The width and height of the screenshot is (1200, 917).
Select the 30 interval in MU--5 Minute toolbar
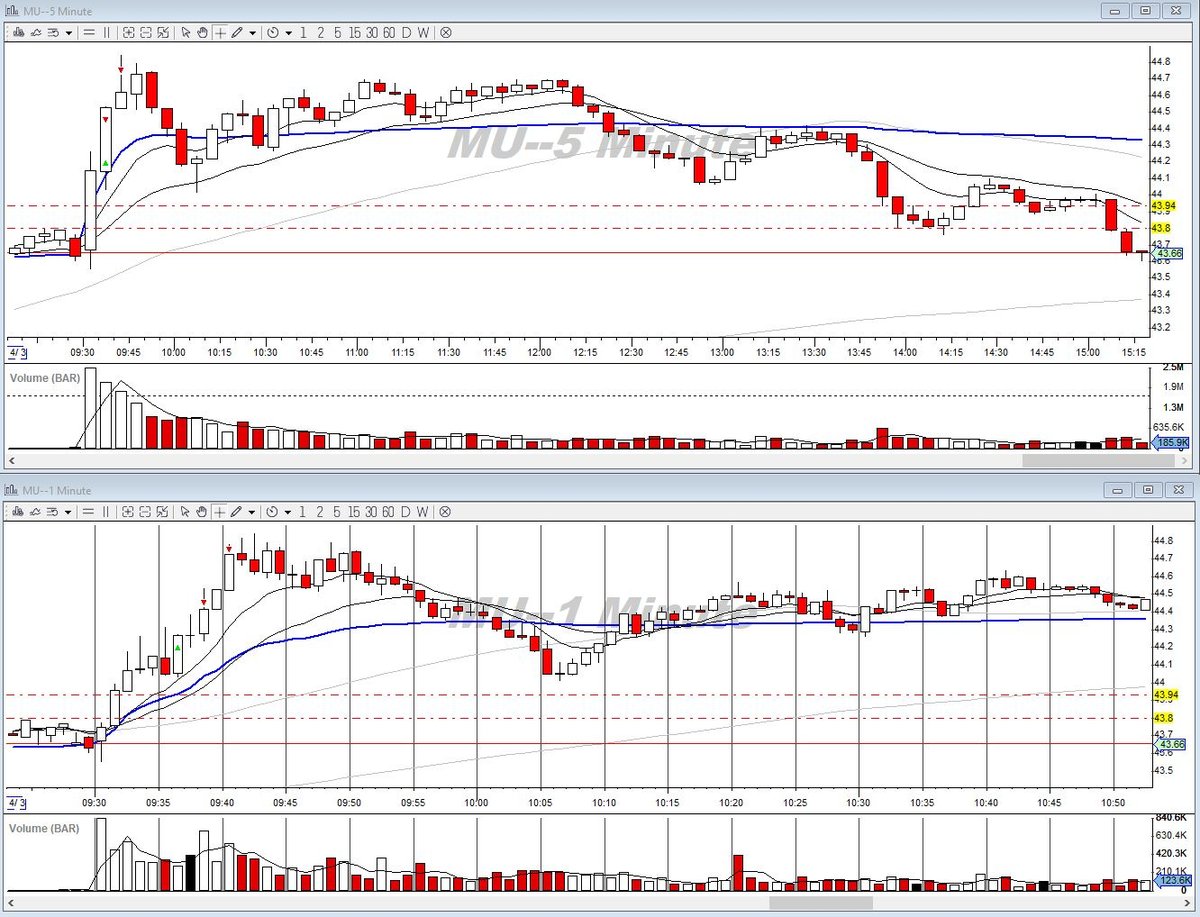(x=371, y=32)
